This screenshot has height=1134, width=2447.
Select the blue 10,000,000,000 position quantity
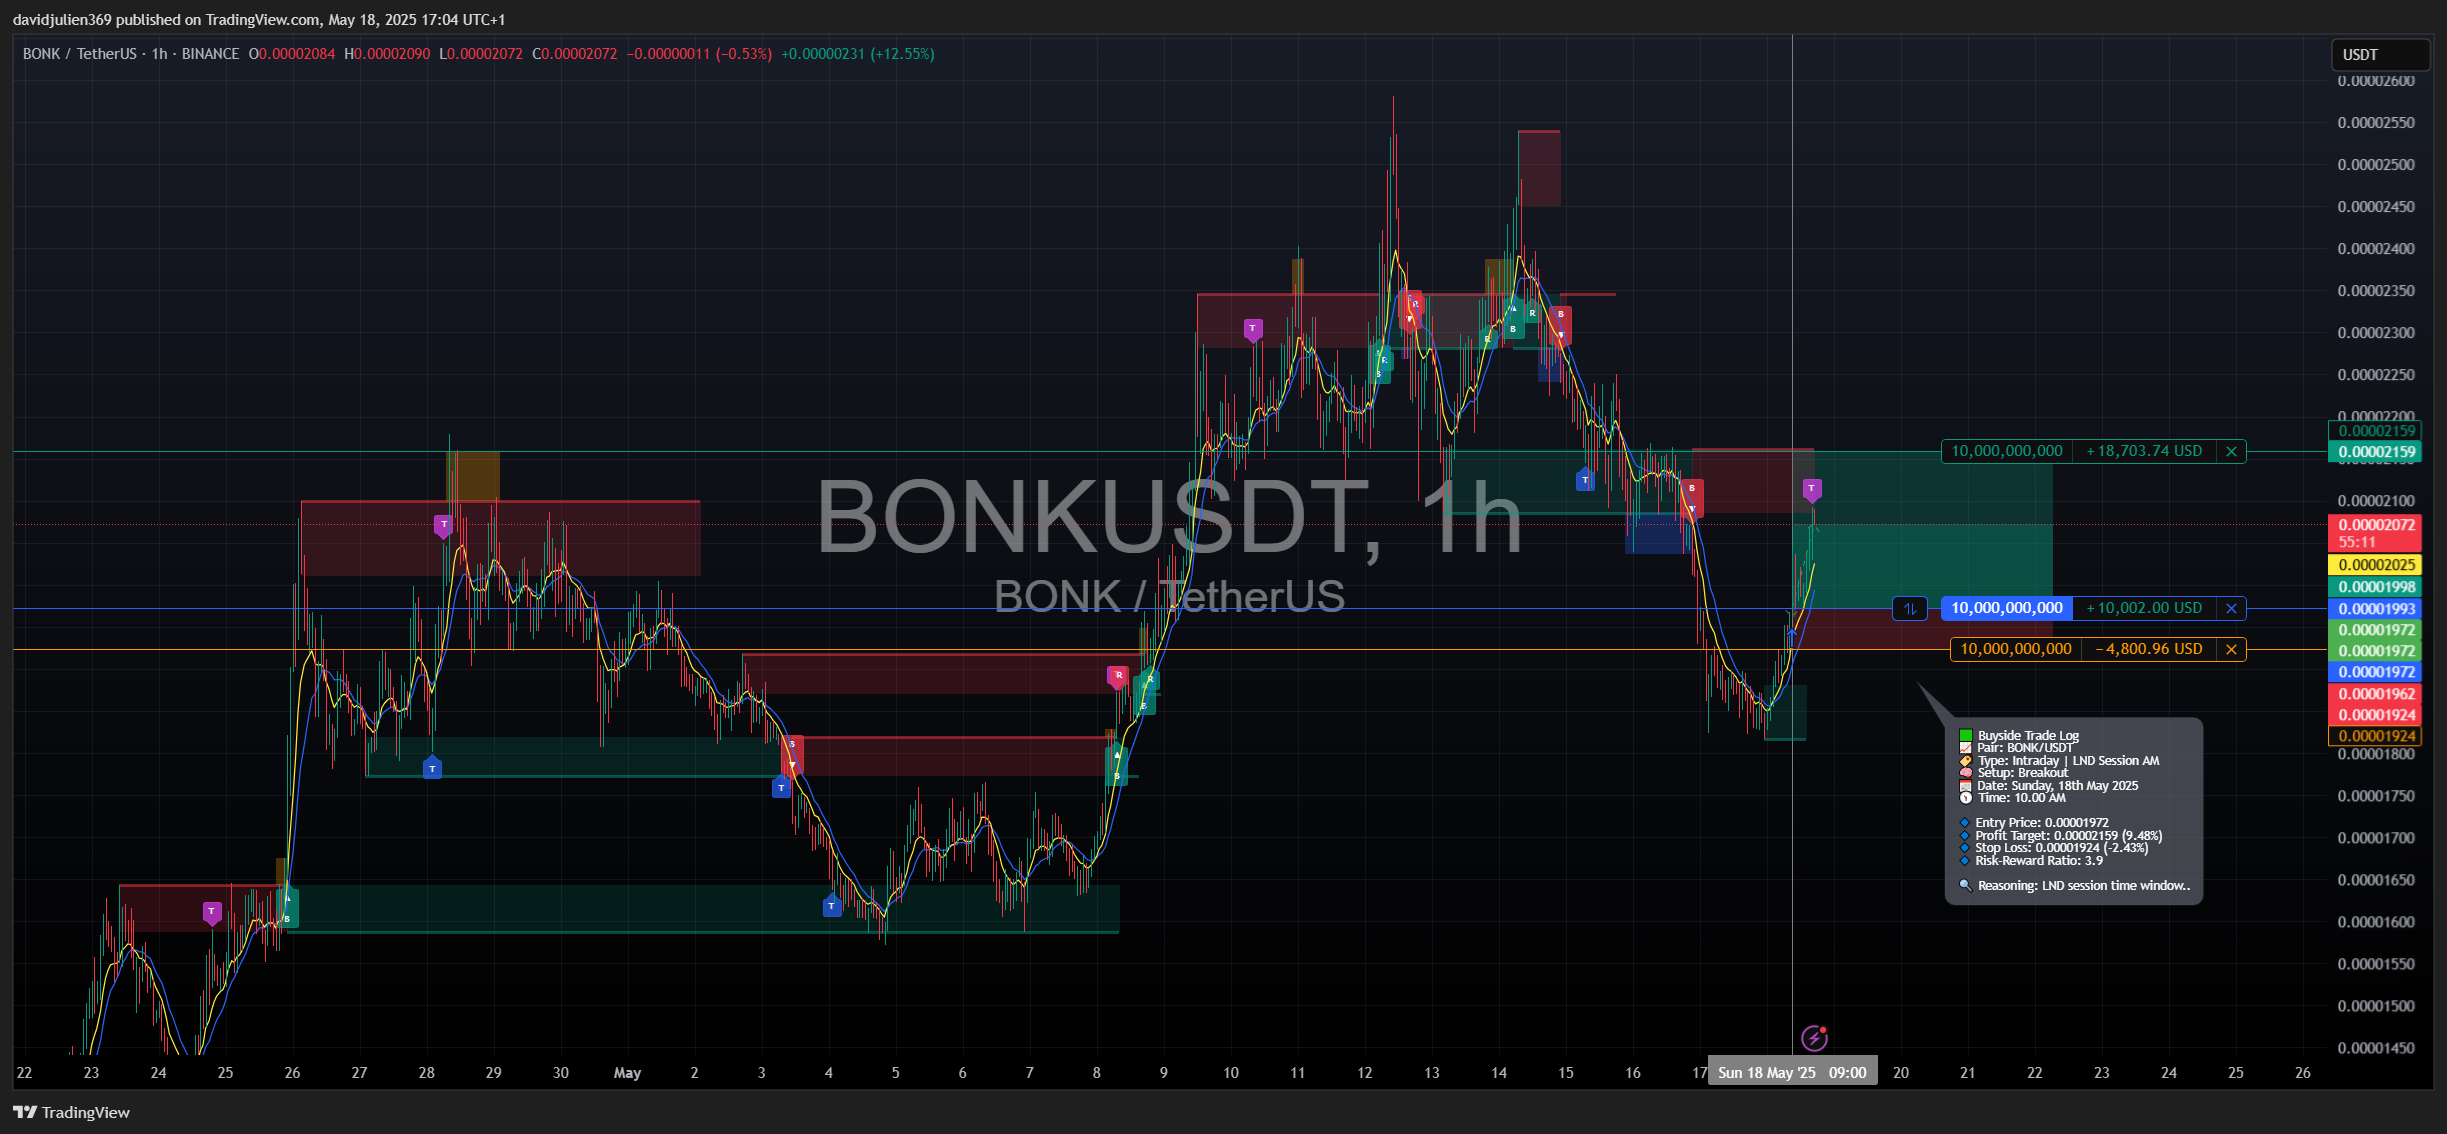click(2007, 609)
